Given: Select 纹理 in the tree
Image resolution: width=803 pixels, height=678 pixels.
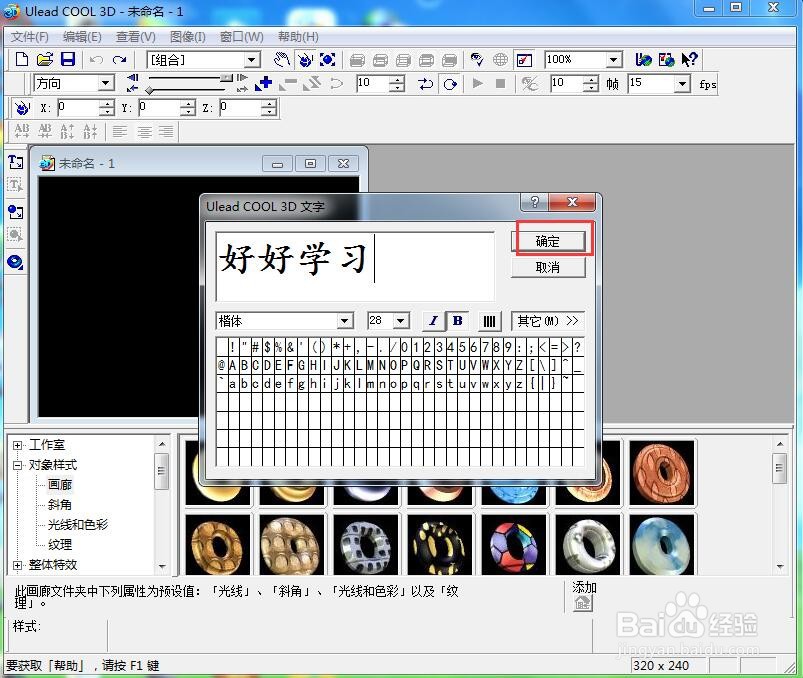Looking at the screenshot, I should coord(60,544).
